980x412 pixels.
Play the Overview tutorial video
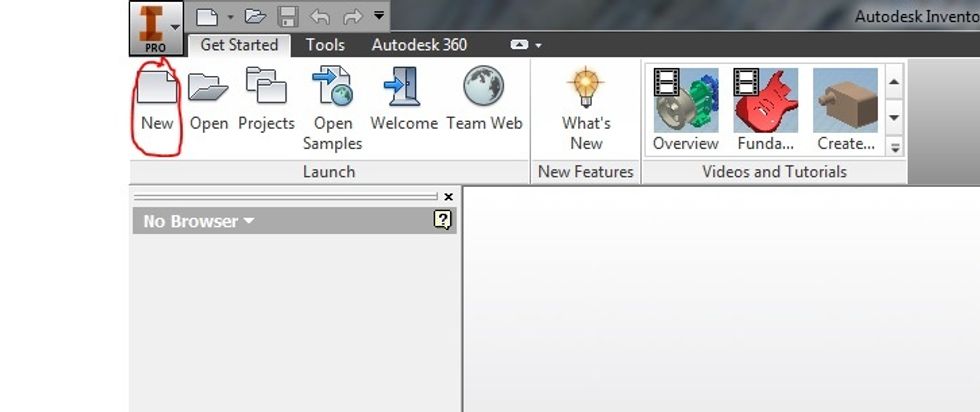click(686, 100)
